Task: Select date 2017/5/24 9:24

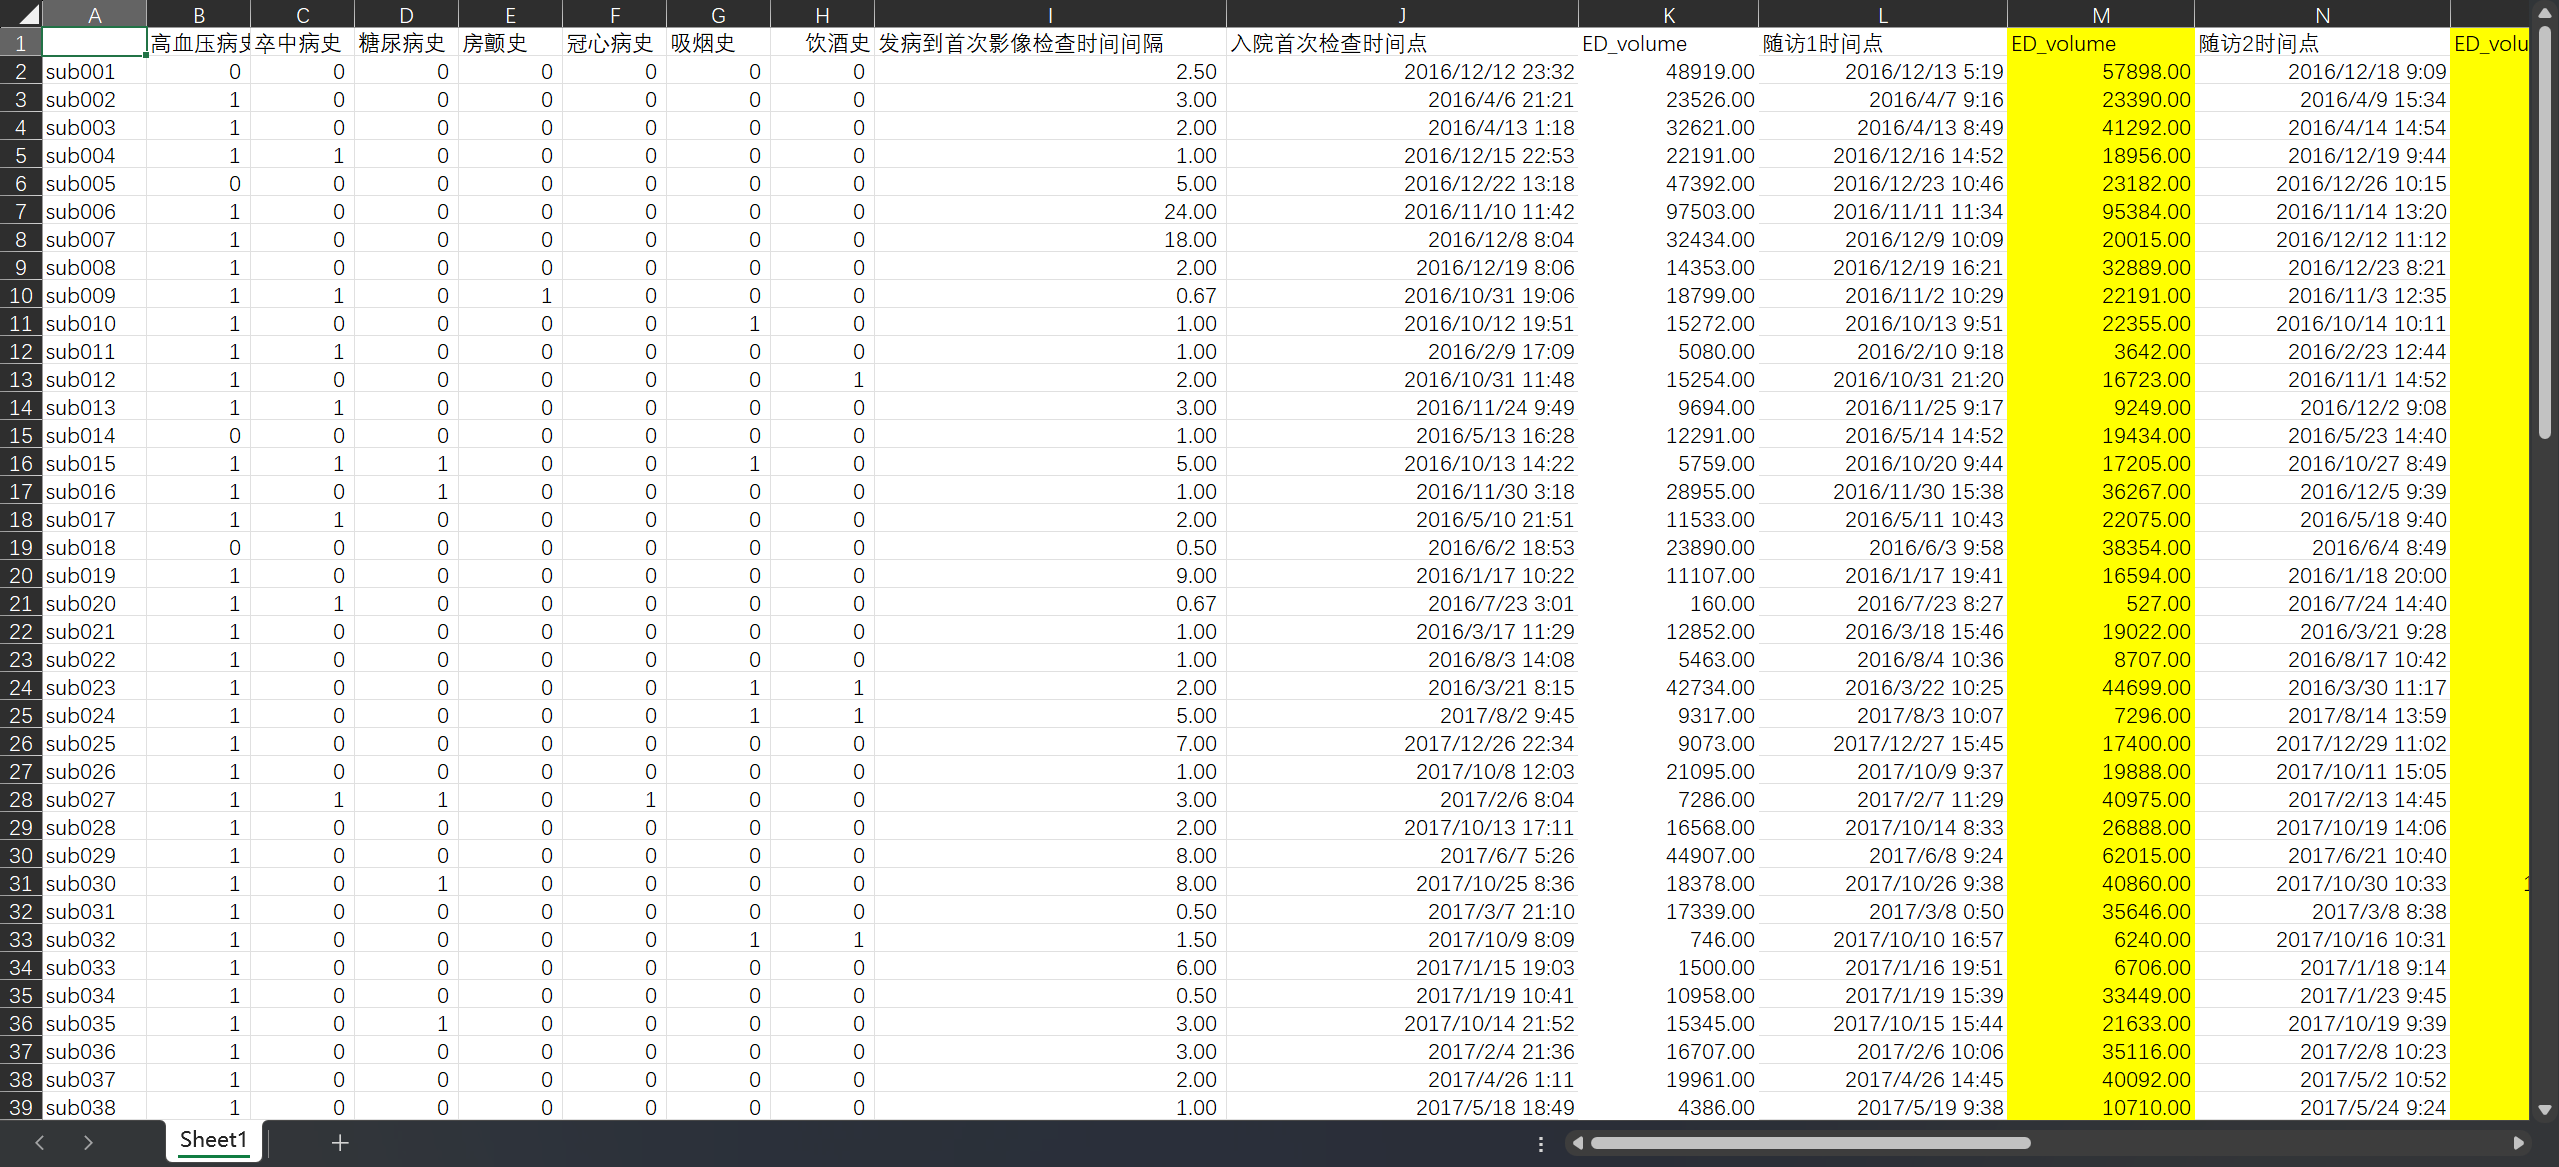Action: [x=2322, y=1107]
